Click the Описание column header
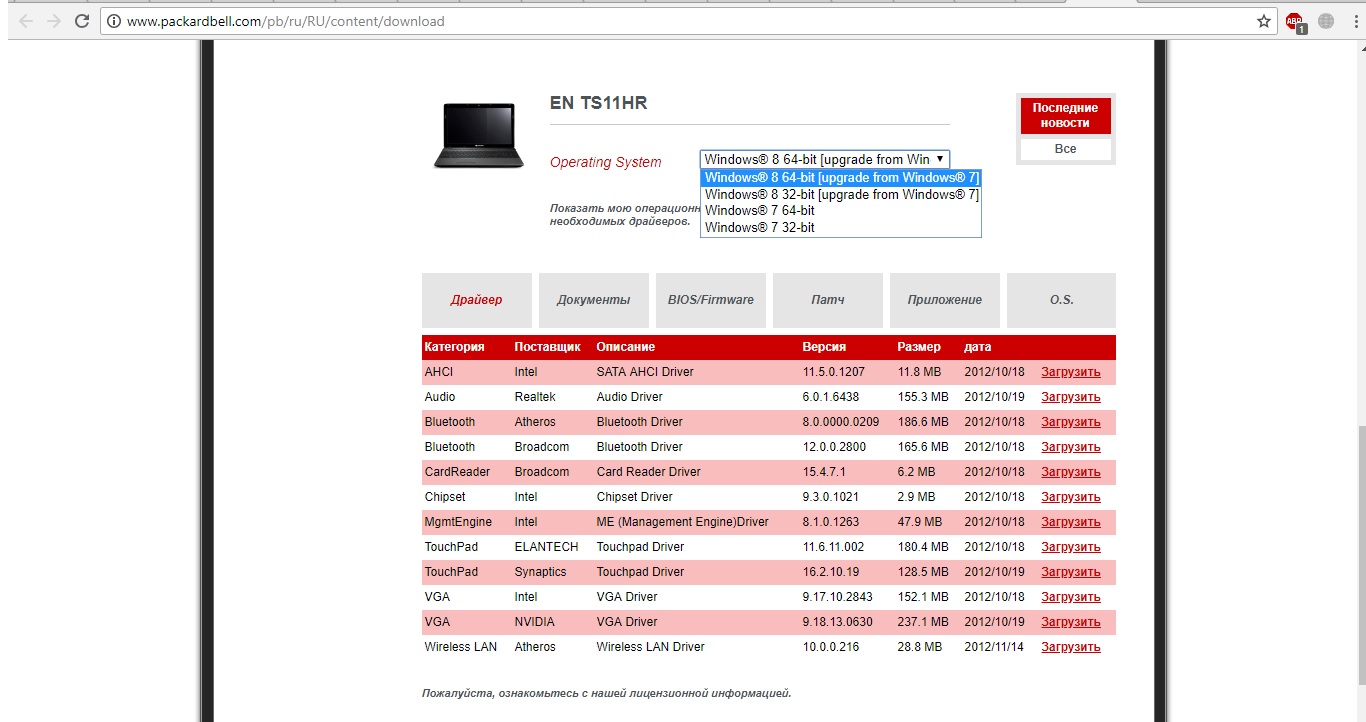Viewport: 1366px width, 722px height. 626,347
